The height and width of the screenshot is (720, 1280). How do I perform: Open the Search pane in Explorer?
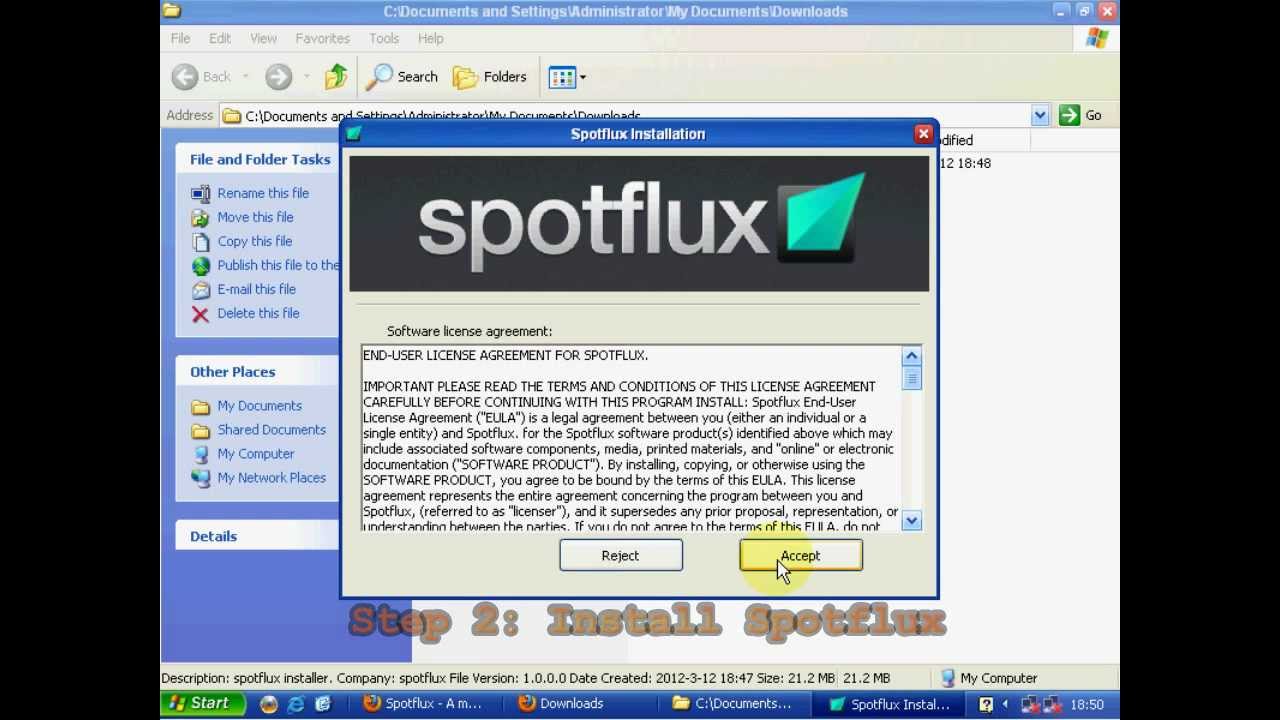(x=403, y=77)
